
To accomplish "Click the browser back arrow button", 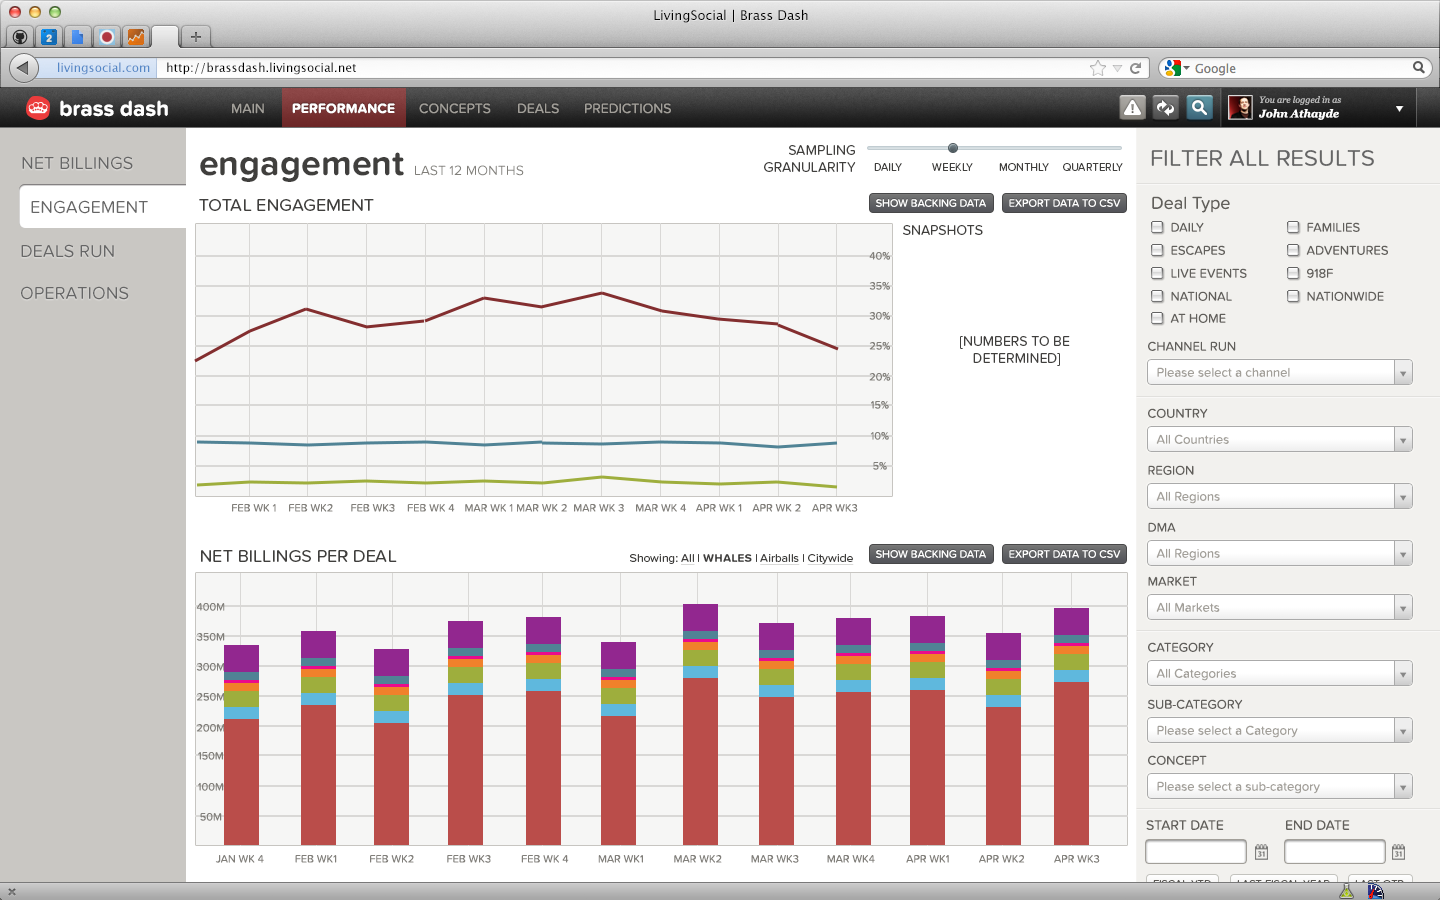I will tap(24, 68).
